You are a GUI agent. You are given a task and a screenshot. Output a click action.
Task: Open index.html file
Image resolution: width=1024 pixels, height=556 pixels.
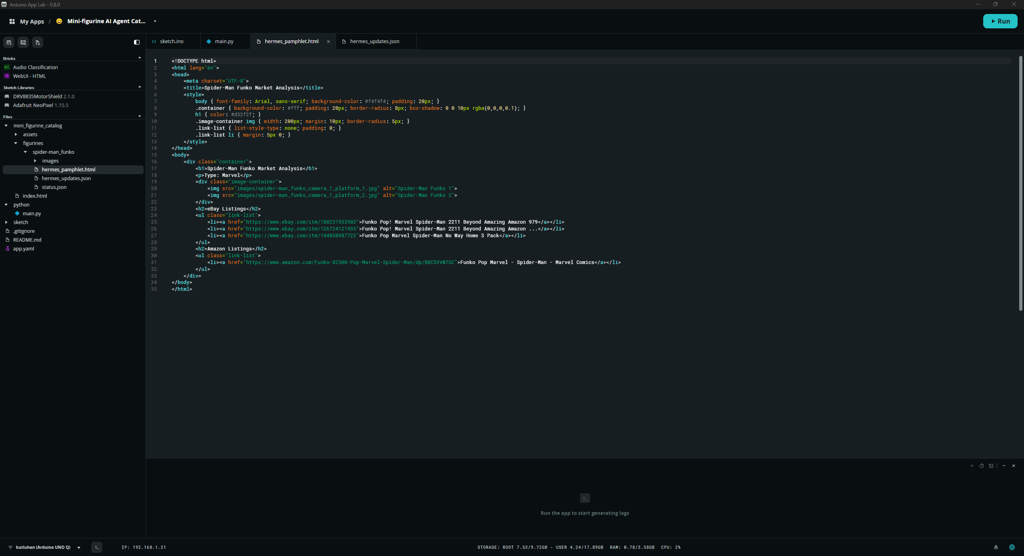click(35, 196)
